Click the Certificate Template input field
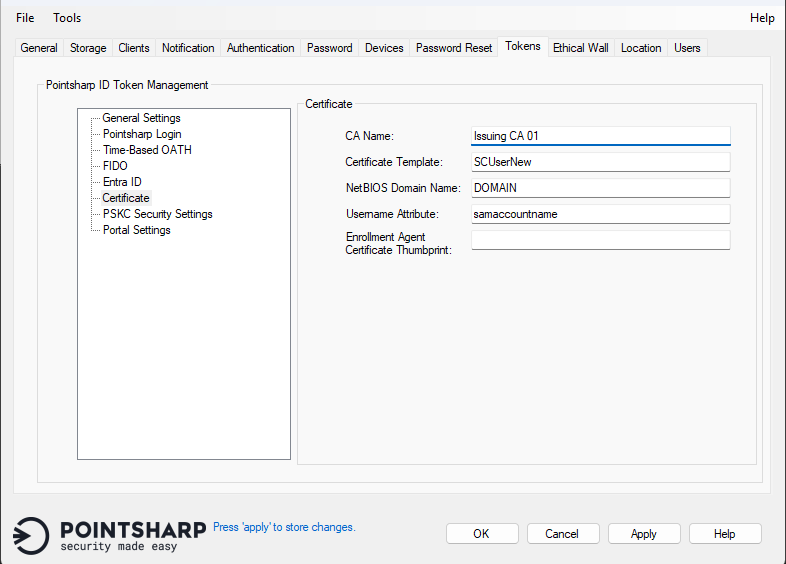786x564 pixels. pos(601,162)
